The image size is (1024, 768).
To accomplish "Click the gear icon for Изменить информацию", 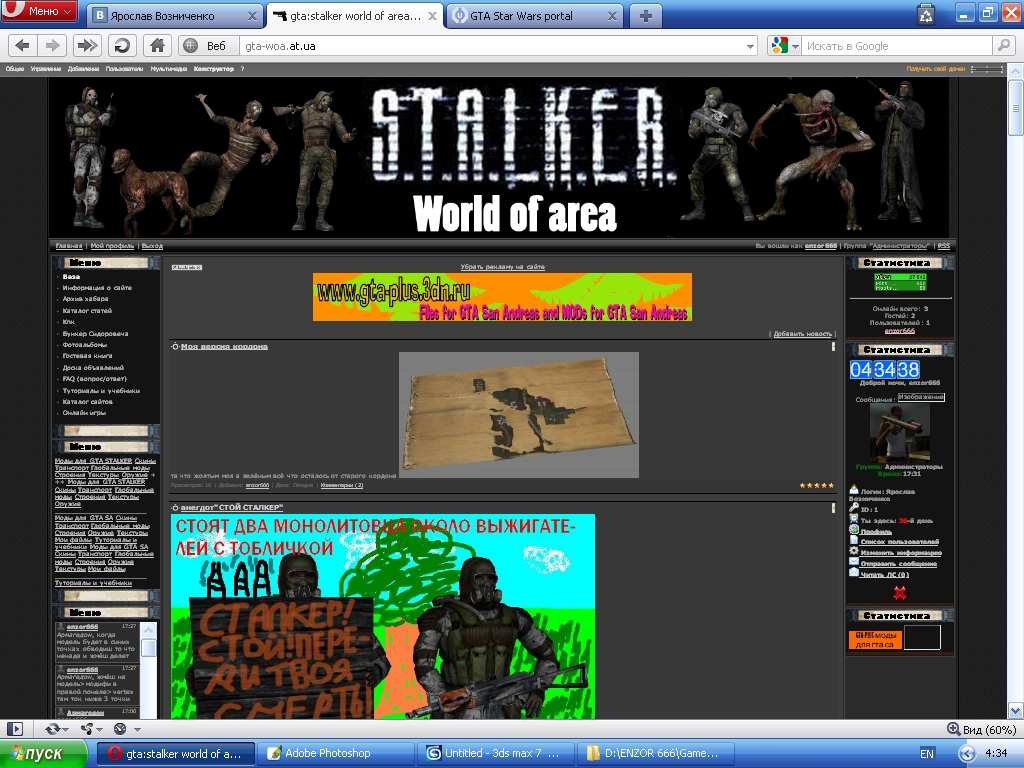I will (x=854, y=551).
